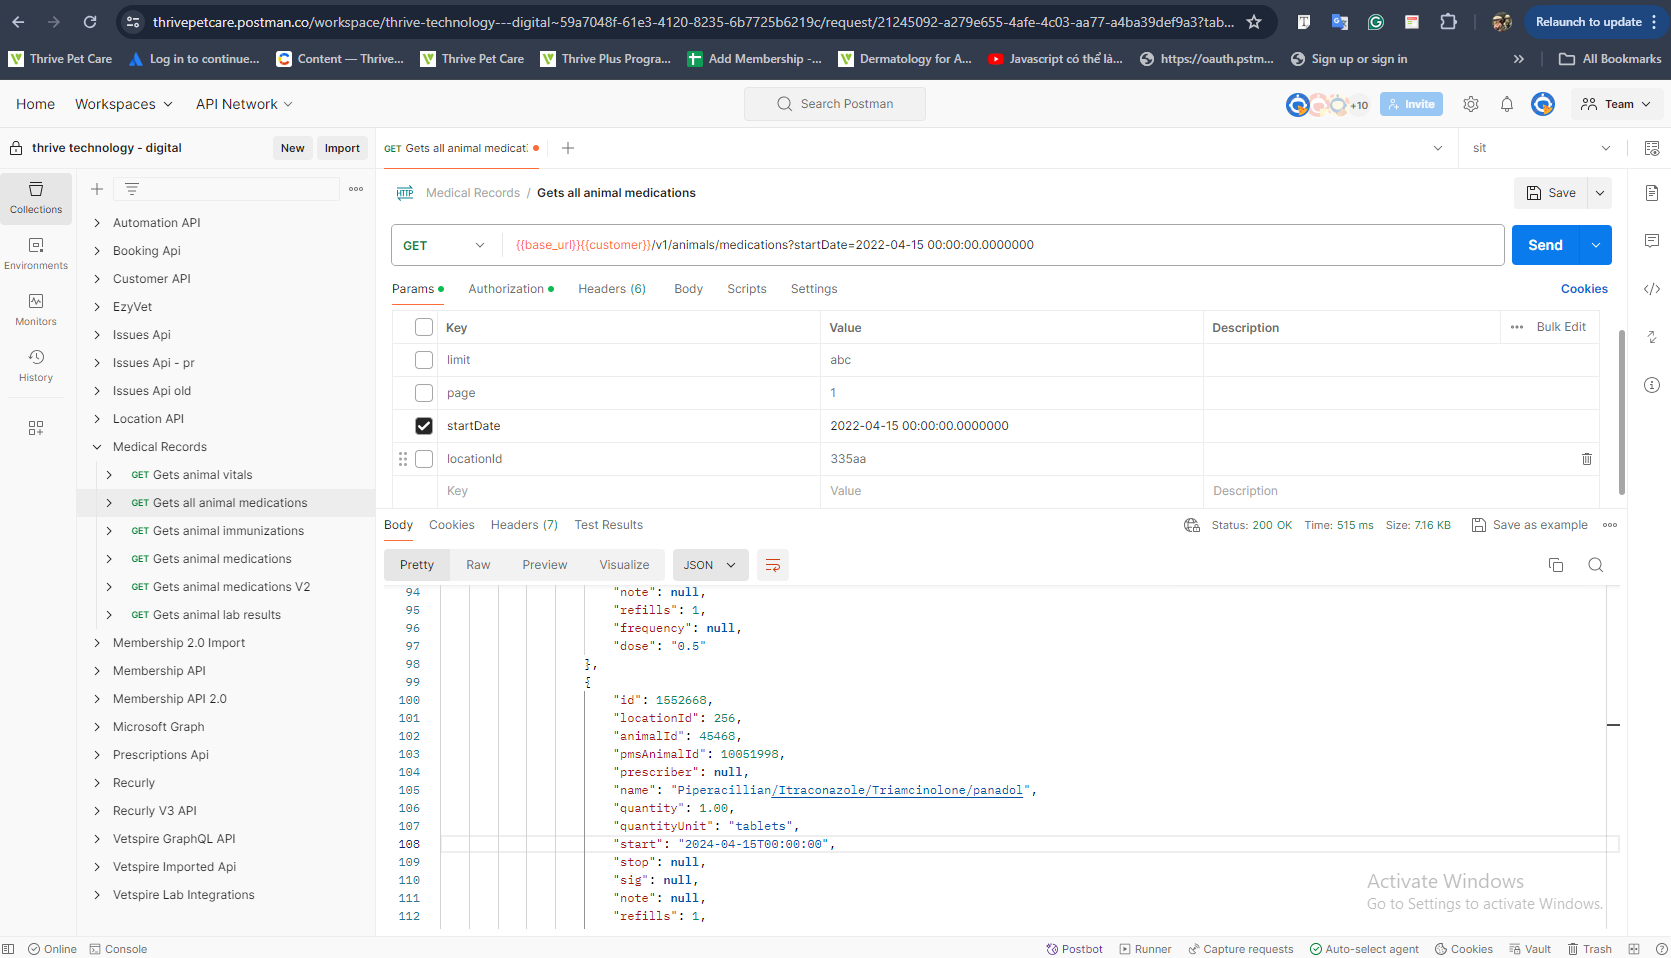Click the create new collection plus icon
The width and height of the screenshot is (1671, 958).
coord(97,189)
